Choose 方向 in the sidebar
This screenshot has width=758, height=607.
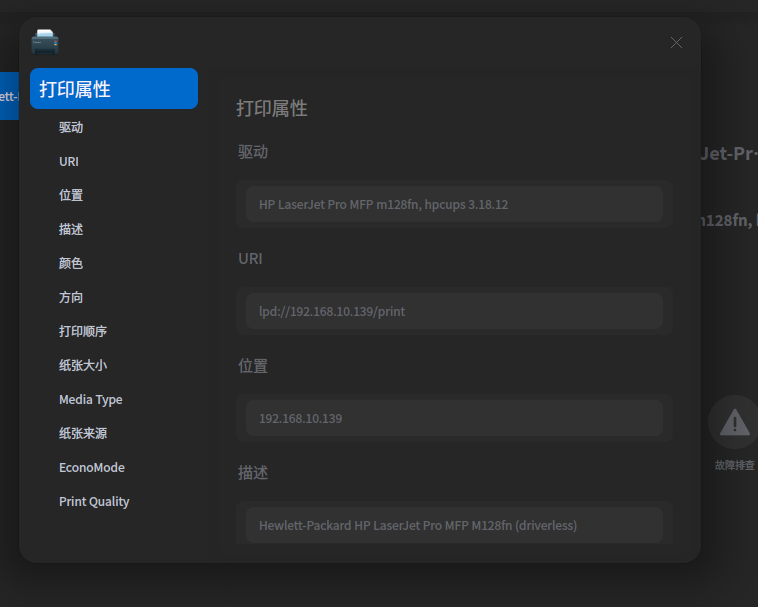tap(71, 297)
